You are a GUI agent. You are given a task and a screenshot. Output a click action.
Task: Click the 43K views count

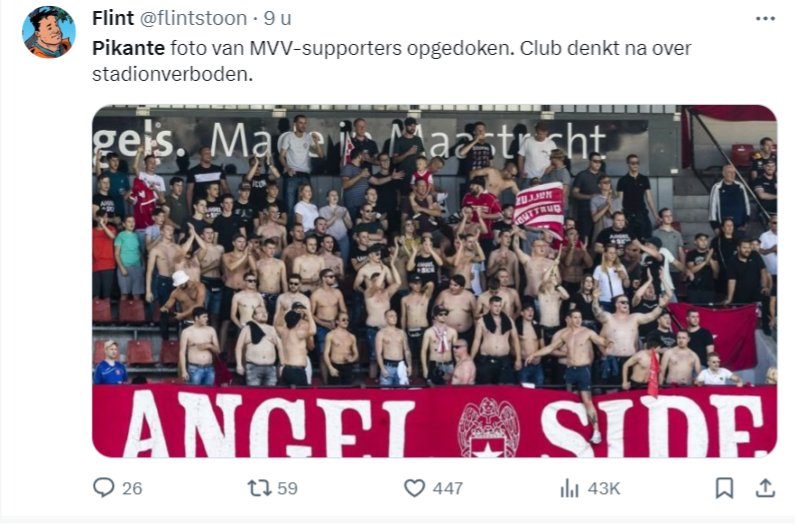[x=604, y=488]
